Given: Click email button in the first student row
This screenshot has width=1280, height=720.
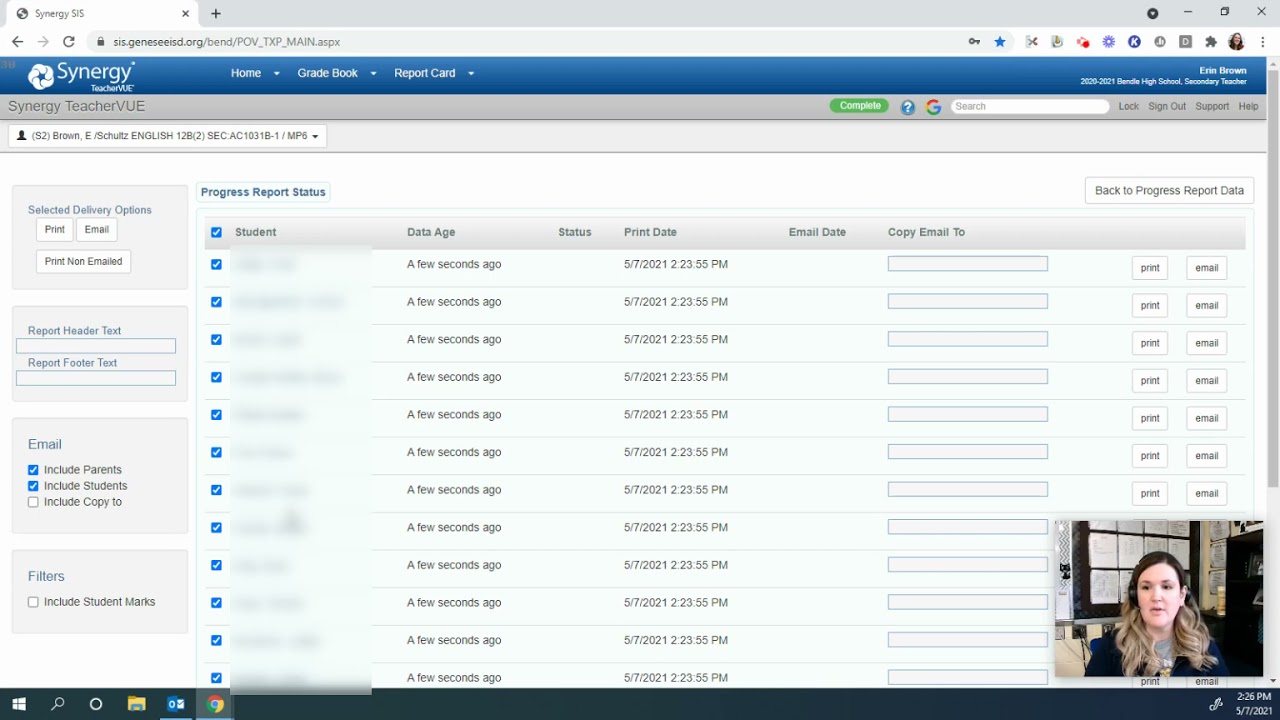Looking at the screenshot, I should pyautogui.click(x=1207, y=268).
